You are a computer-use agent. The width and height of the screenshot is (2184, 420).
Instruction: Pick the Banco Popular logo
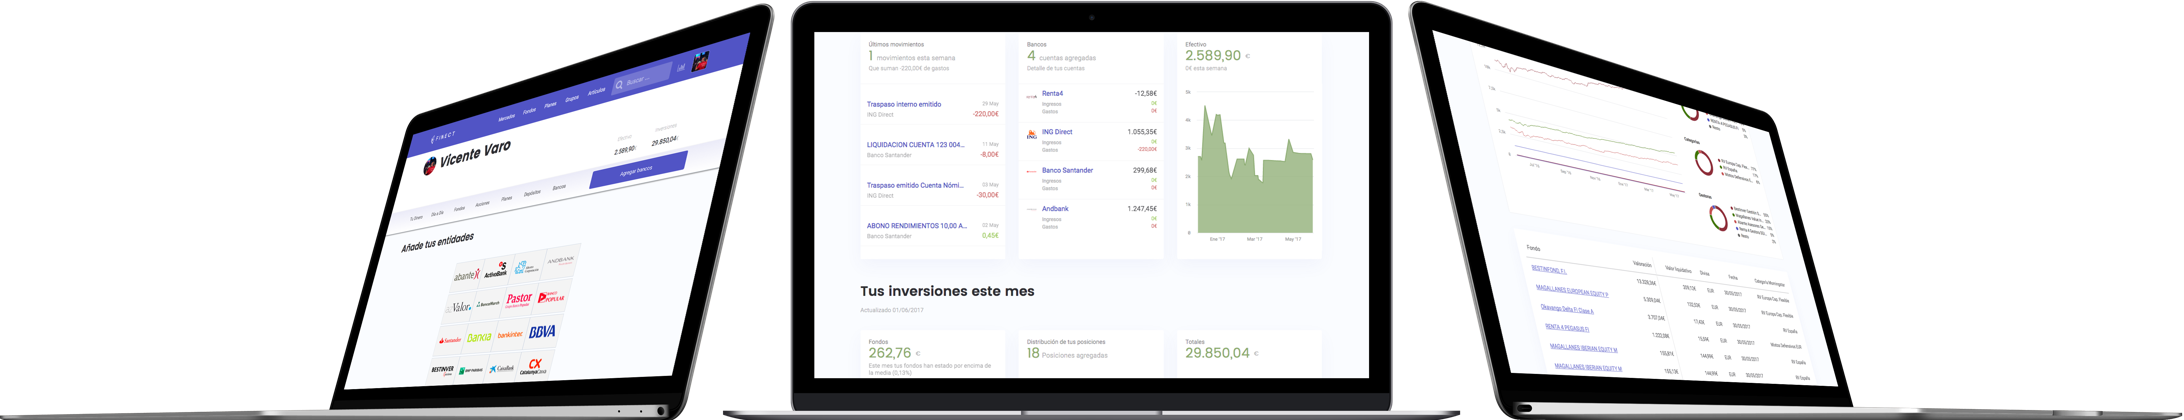(x=551, y=297)
